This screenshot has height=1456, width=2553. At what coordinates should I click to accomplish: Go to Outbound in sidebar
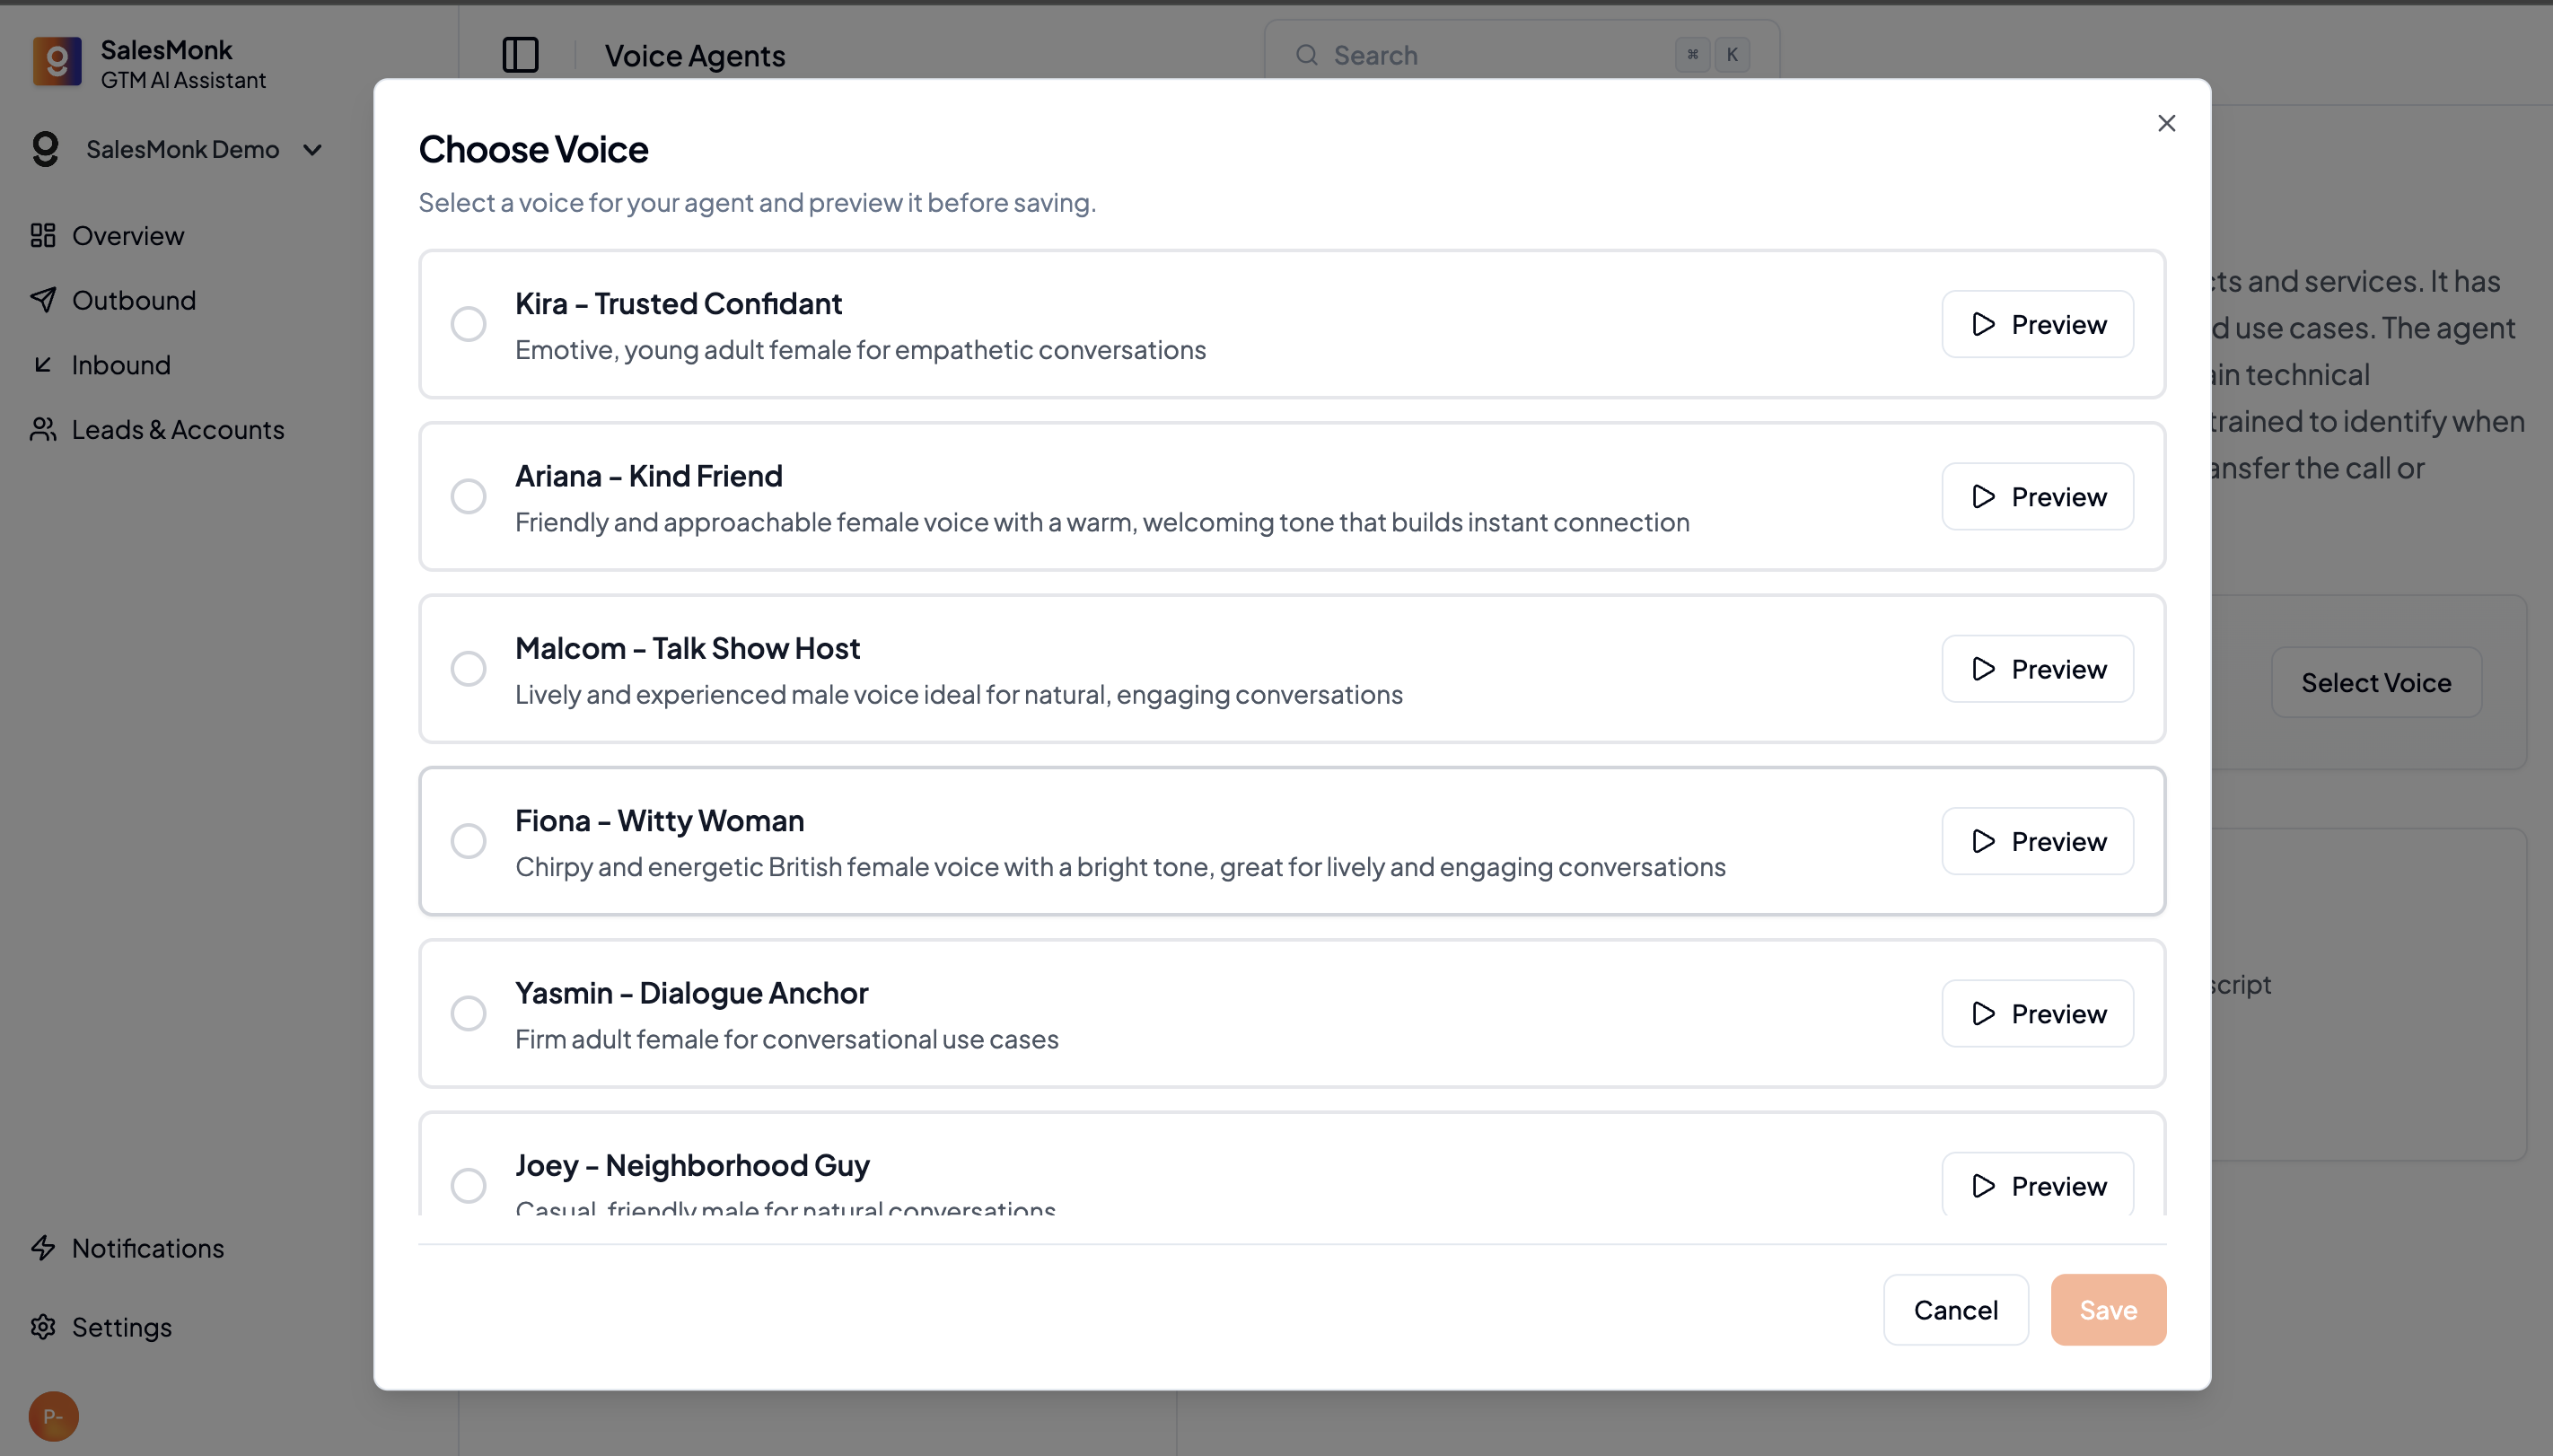[133, 300]
